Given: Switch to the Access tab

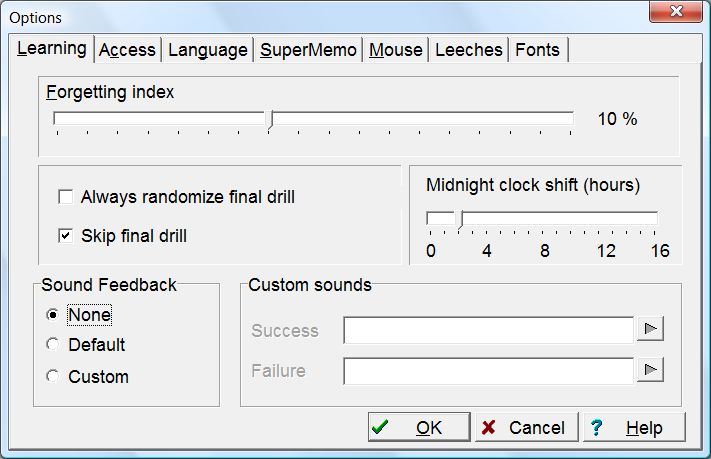Looking at the screenshot, I should point(127,49).
